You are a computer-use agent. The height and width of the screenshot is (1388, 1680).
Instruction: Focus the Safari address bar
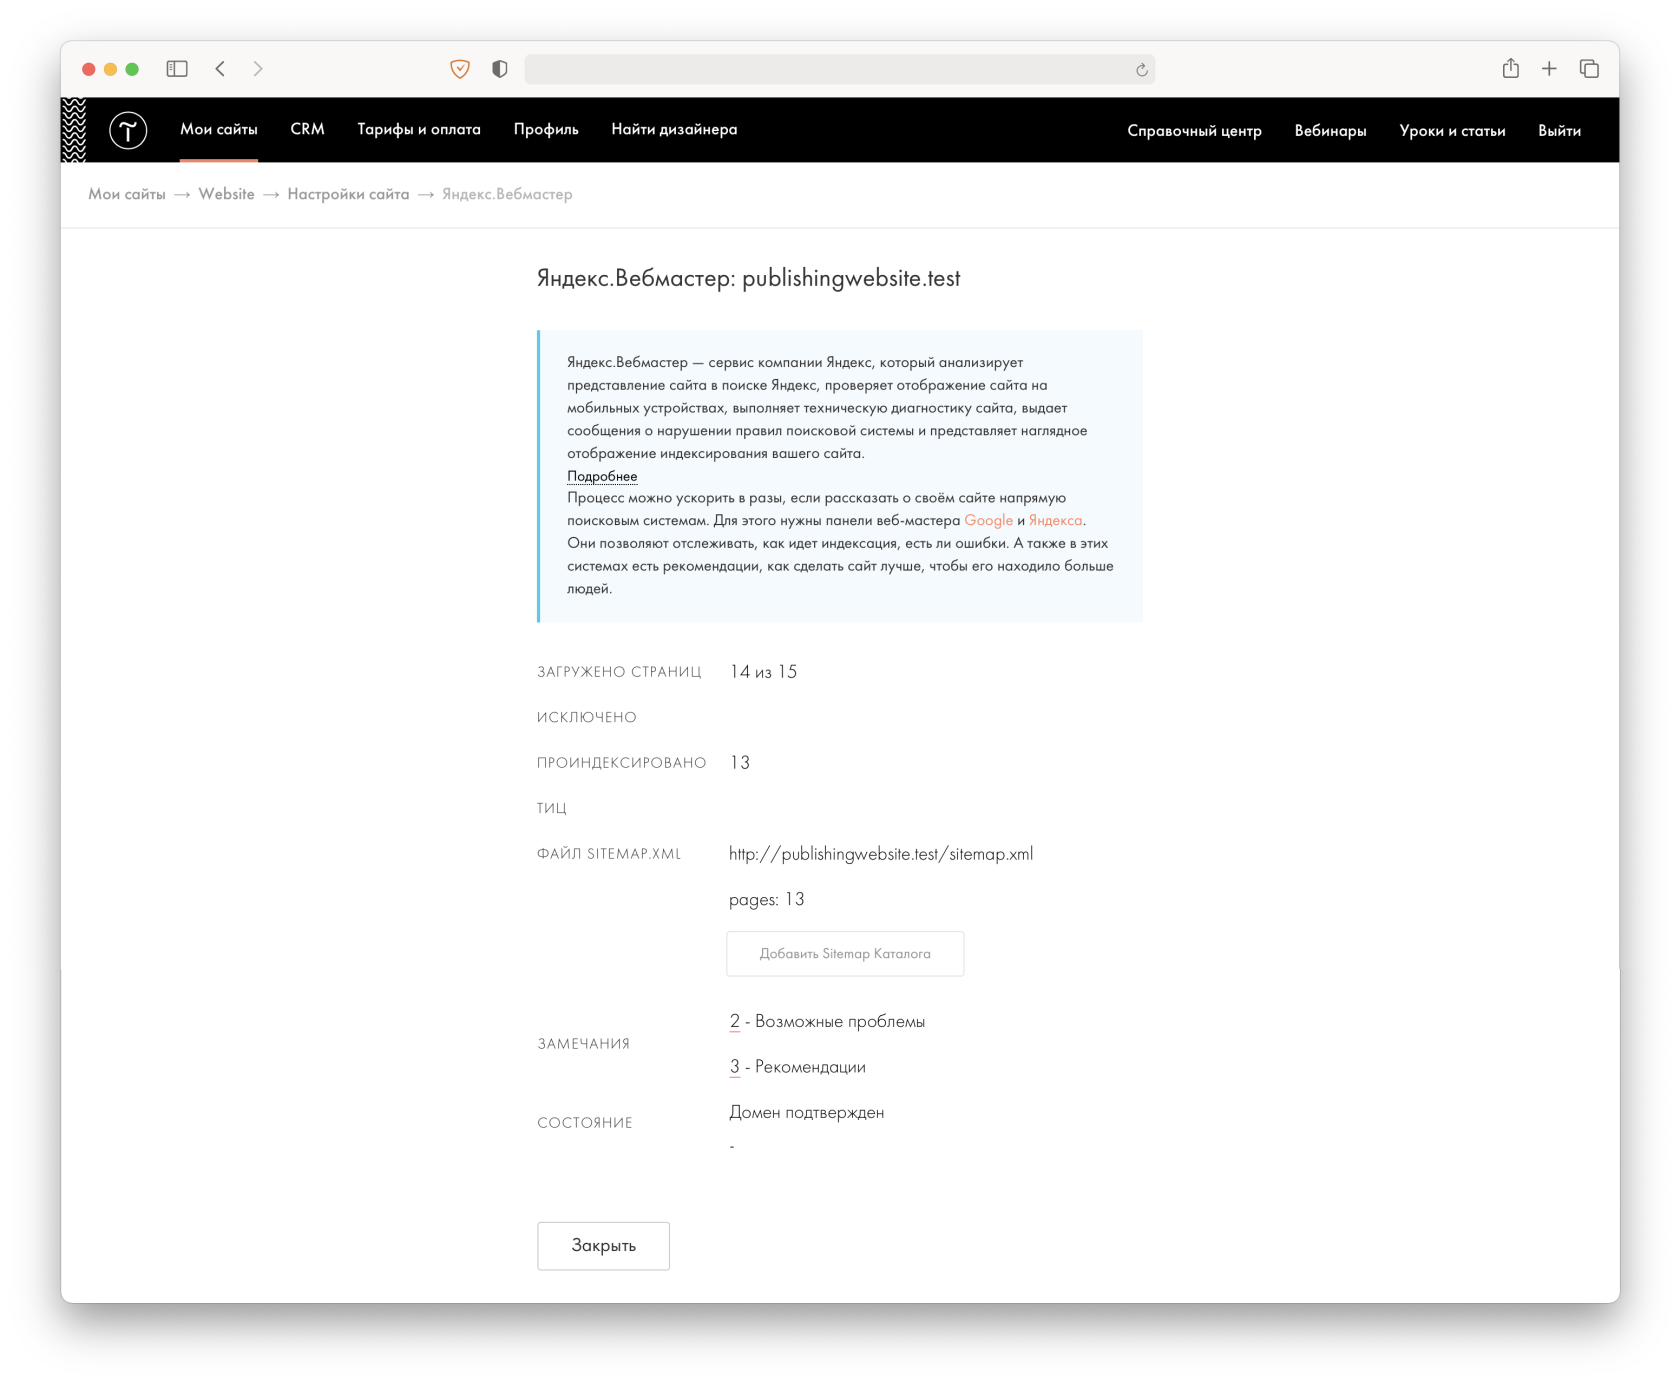click(x=840, y=69)
